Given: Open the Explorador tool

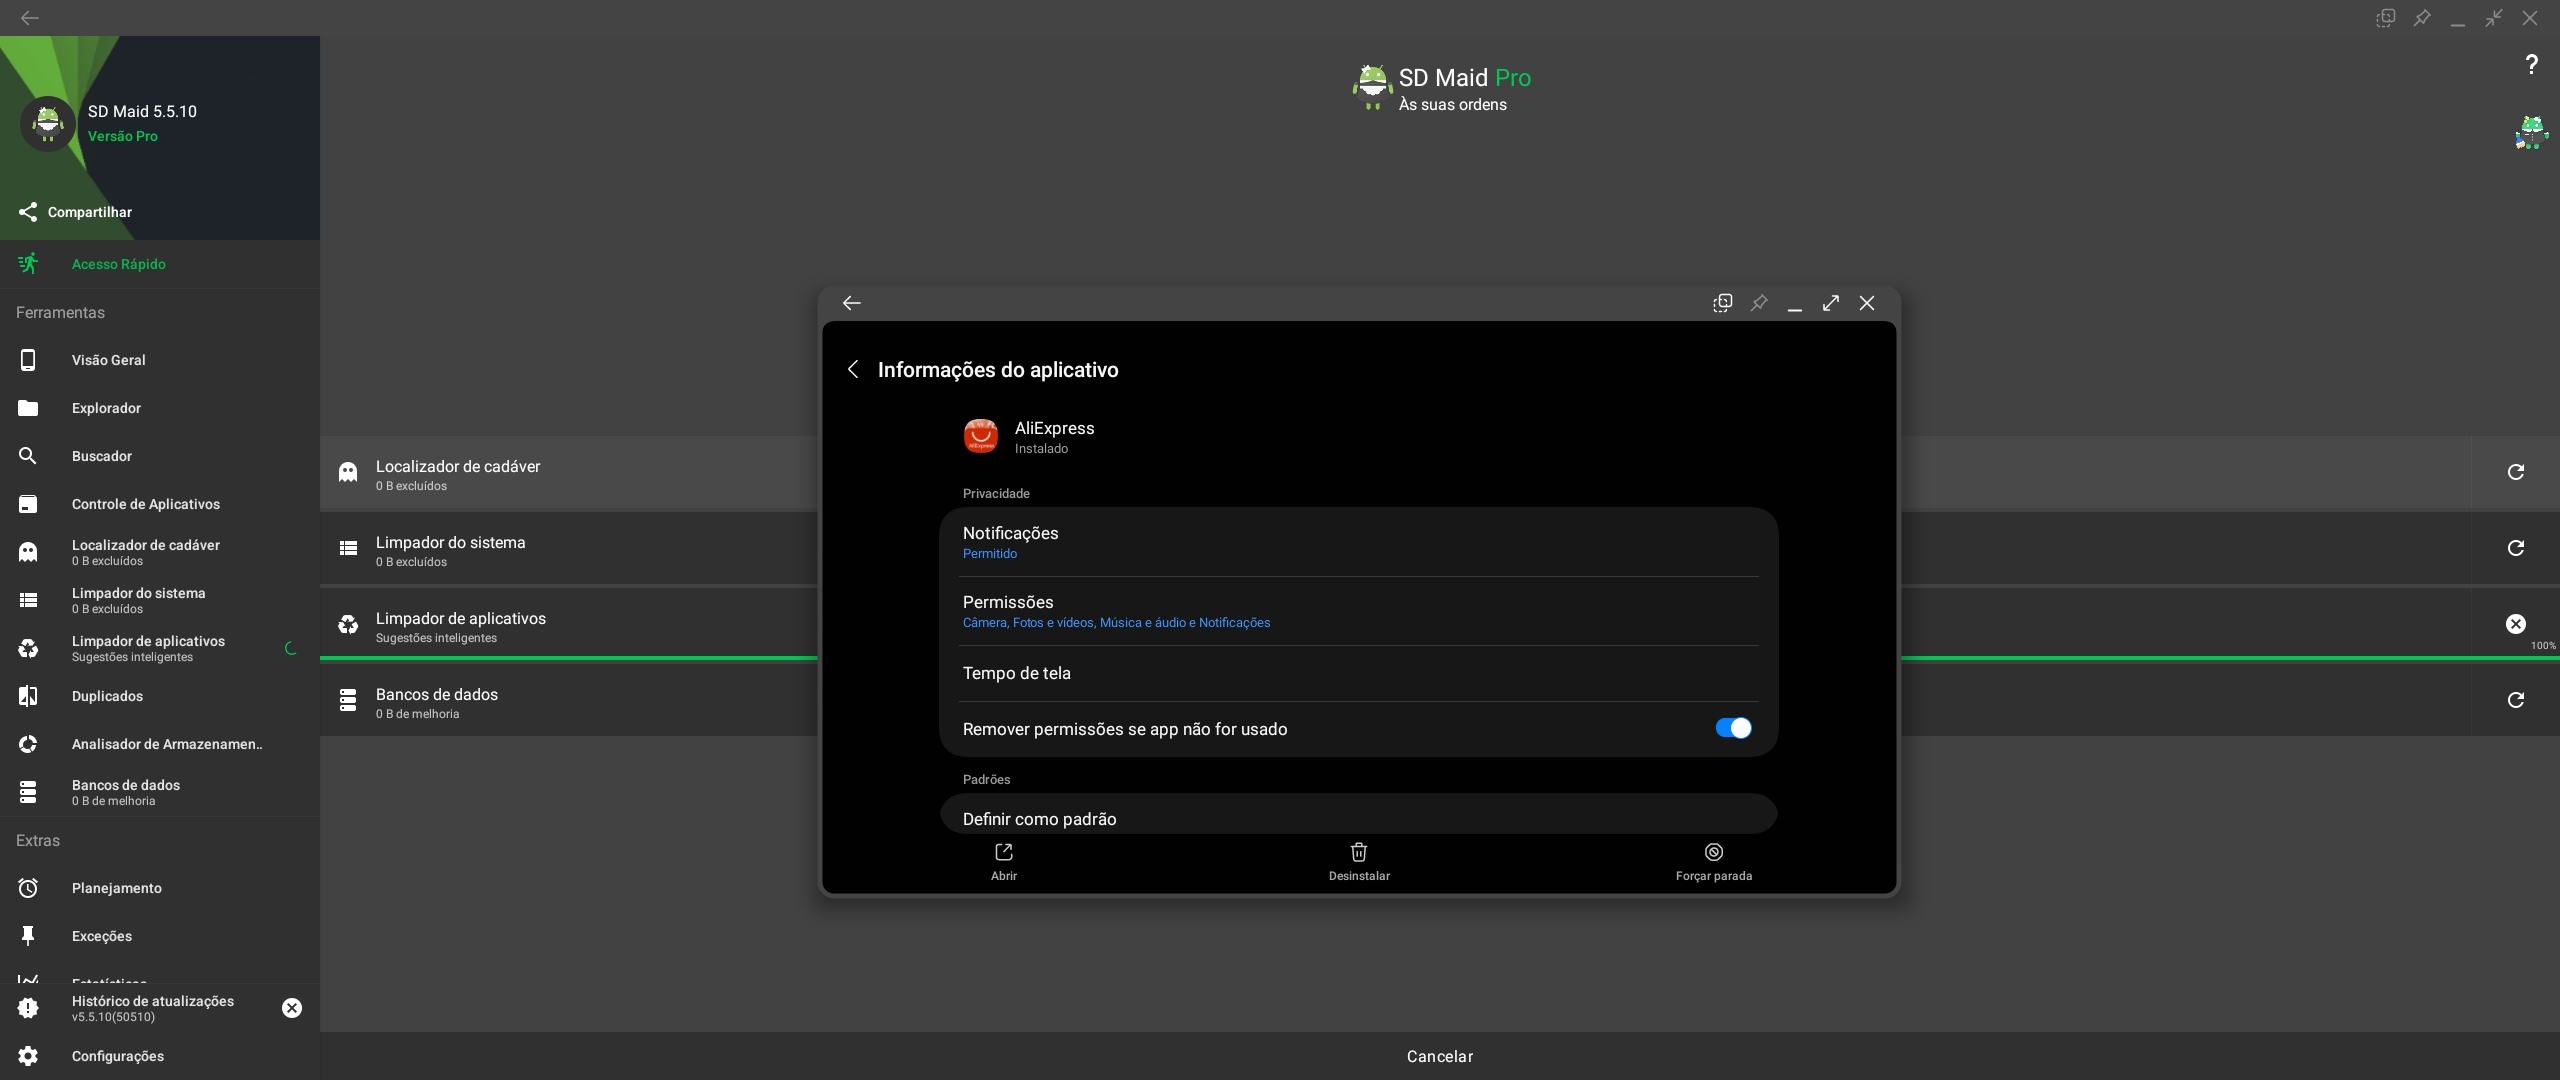Looking at the screenshot, I should pos(106,408).
